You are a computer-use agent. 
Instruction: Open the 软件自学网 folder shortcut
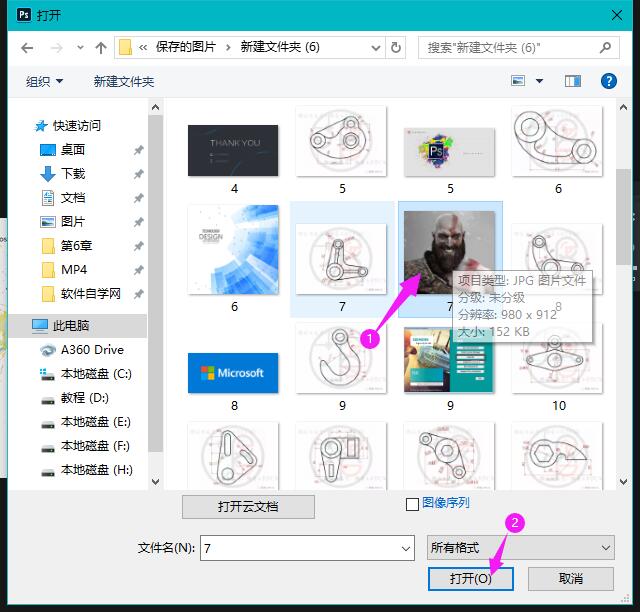point(90,294)
